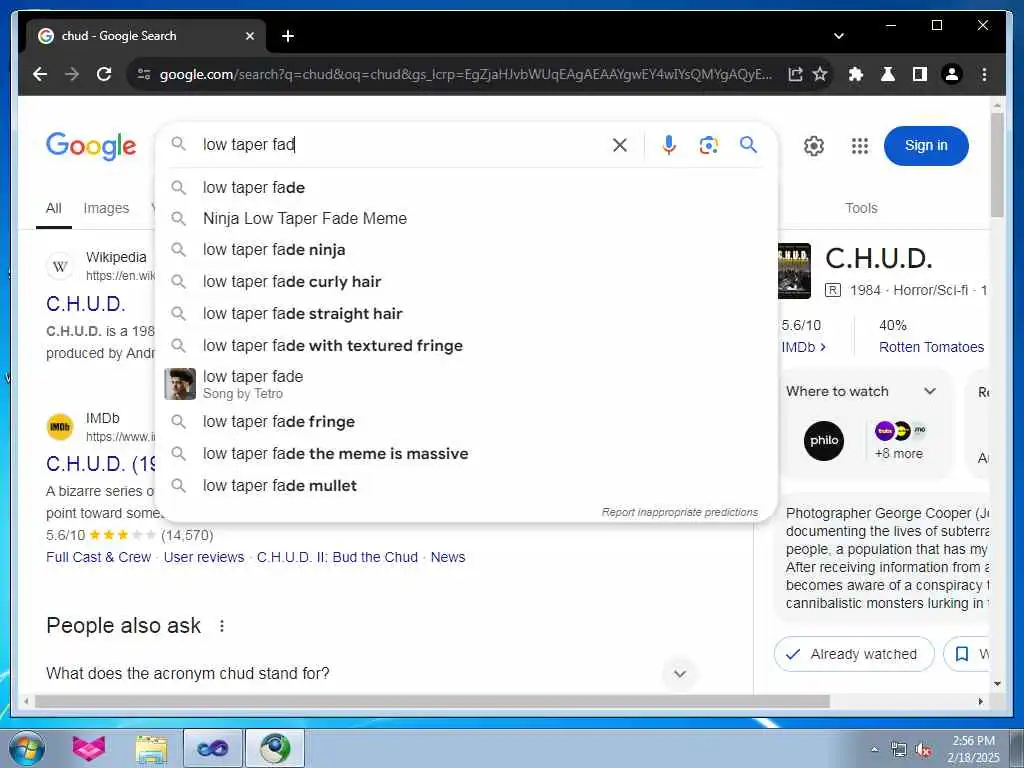The height and width of the screenshot is (768, 1024).
Task: Choose 'low taper fade ninja' suggestion
Action: point(466,249)
